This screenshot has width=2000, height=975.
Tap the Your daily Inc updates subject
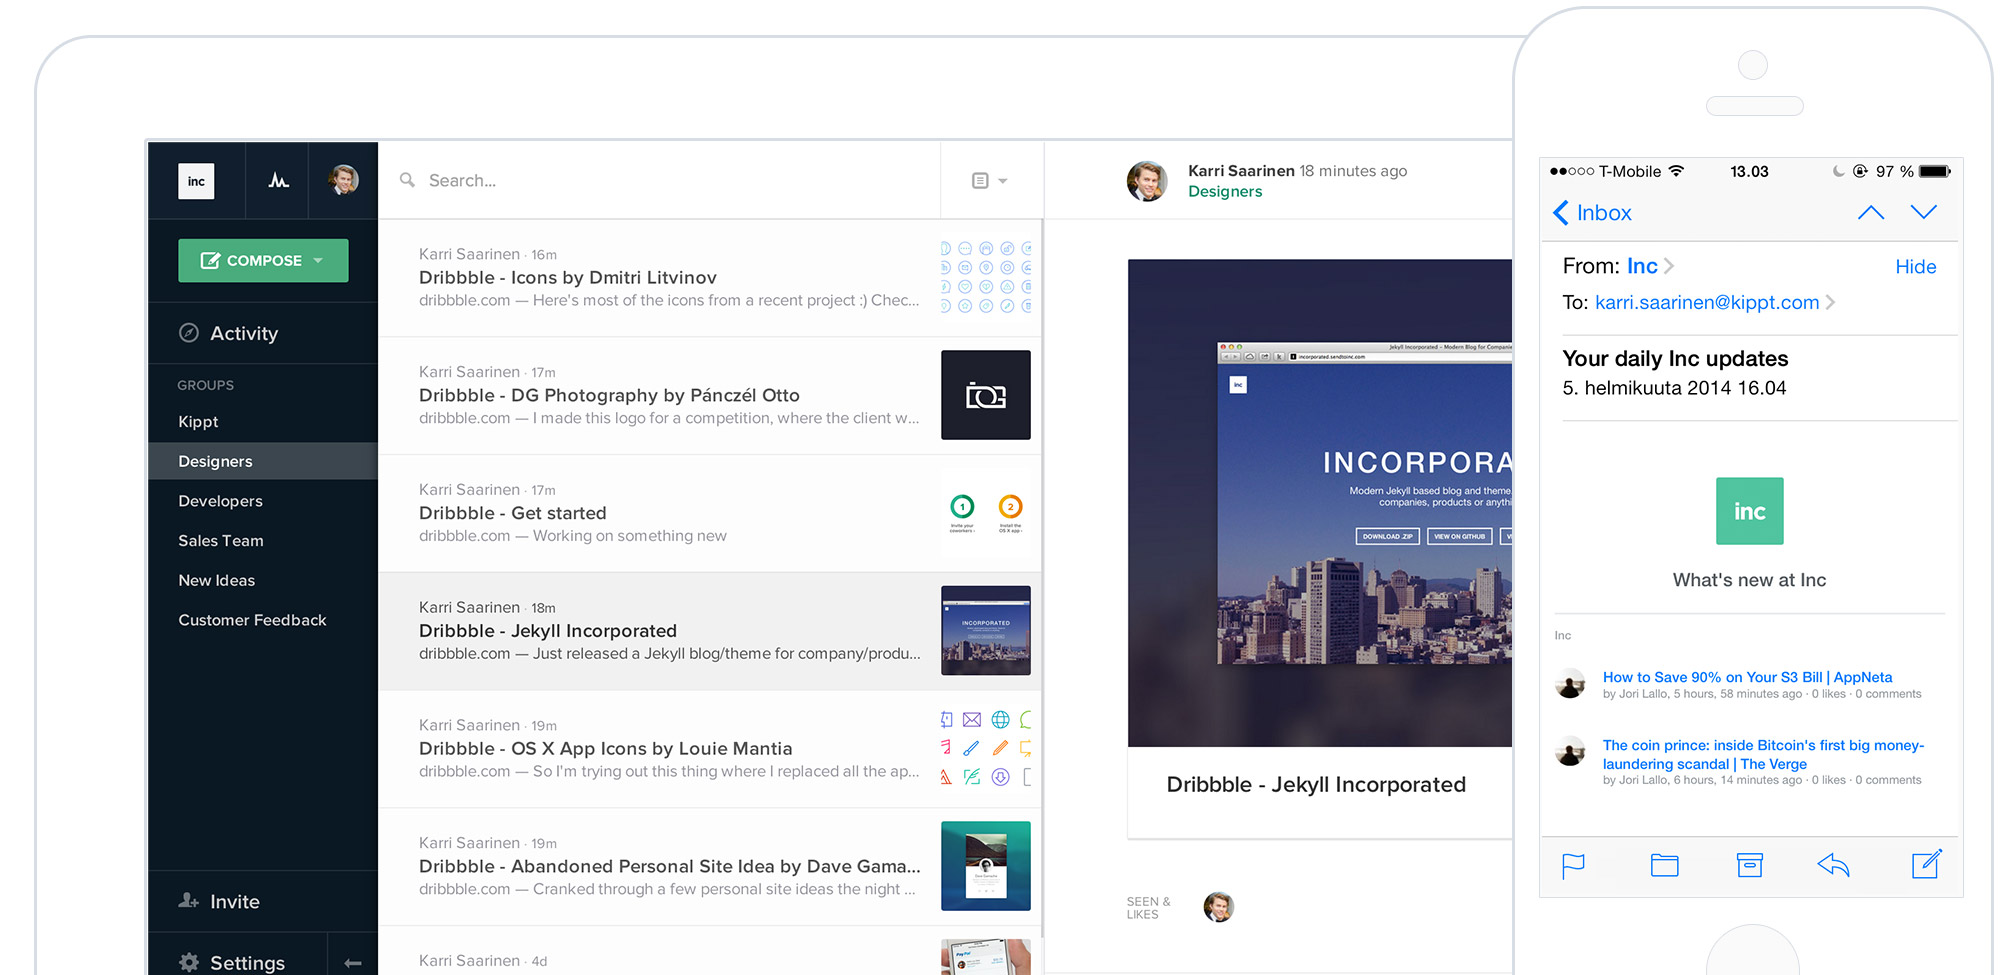pyautogui.click(x=1675, y=358)
